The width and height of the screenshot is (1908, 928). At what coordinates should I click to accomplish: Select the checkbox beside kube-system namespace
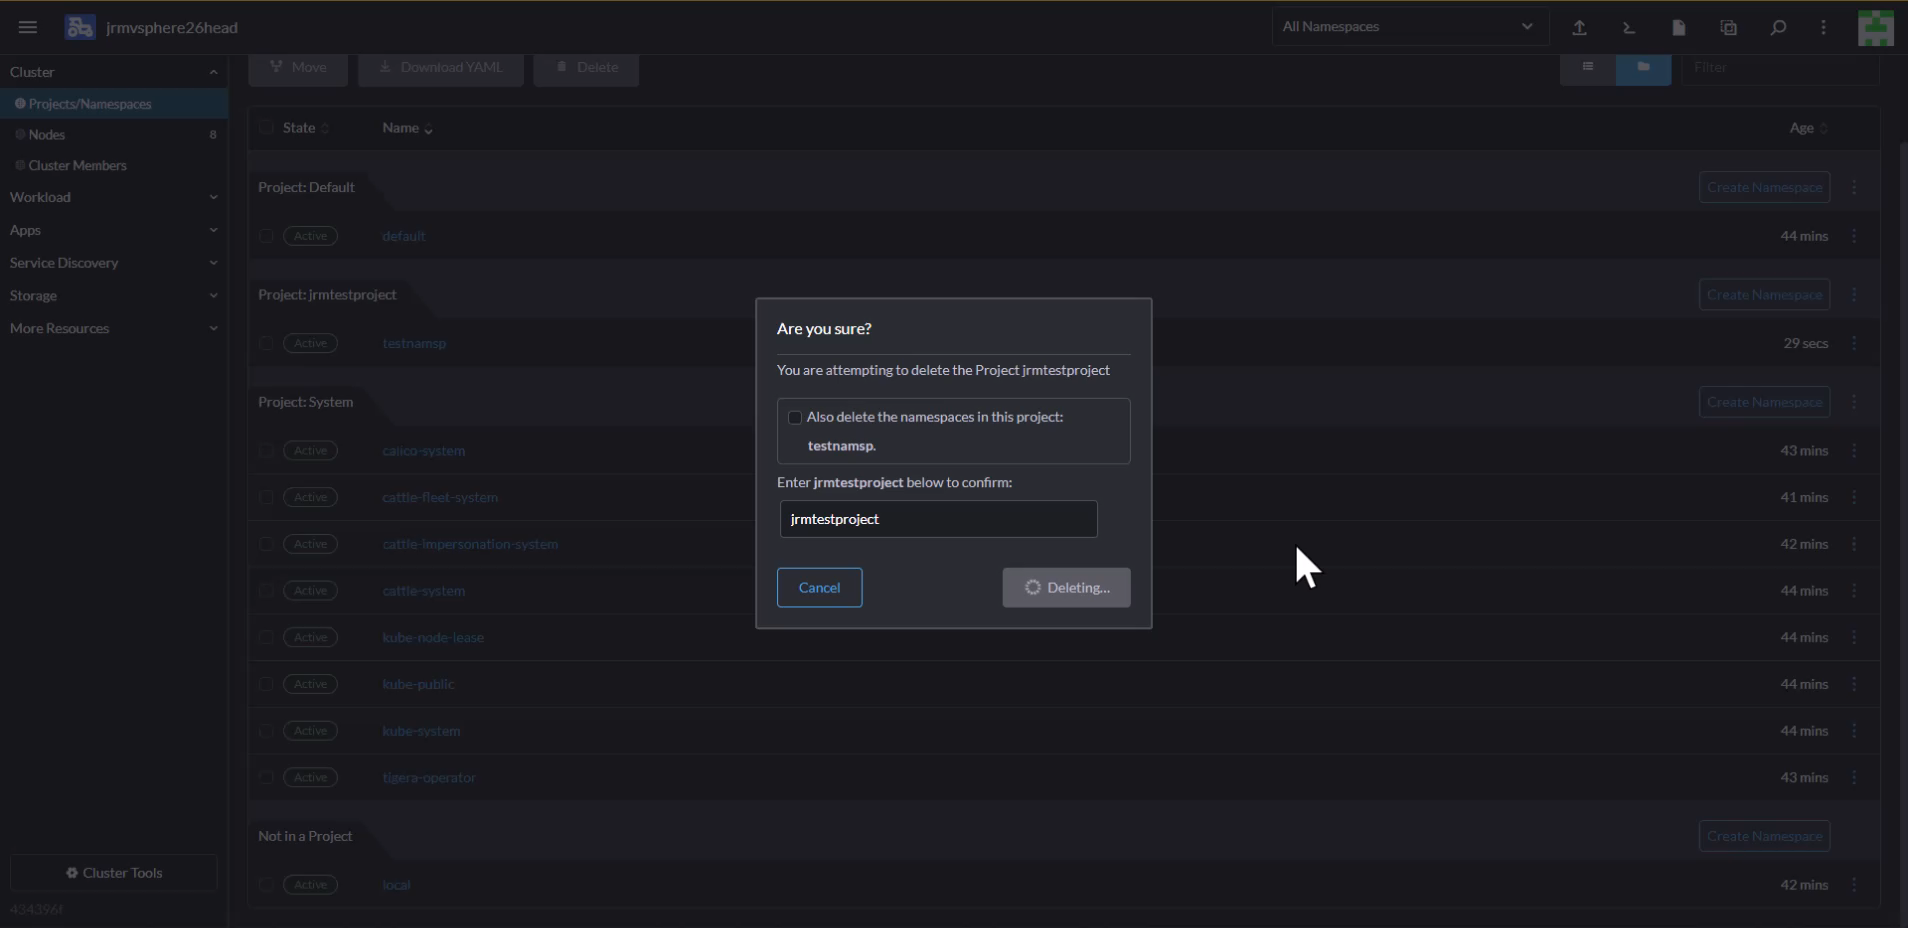[x=266, y=731]
